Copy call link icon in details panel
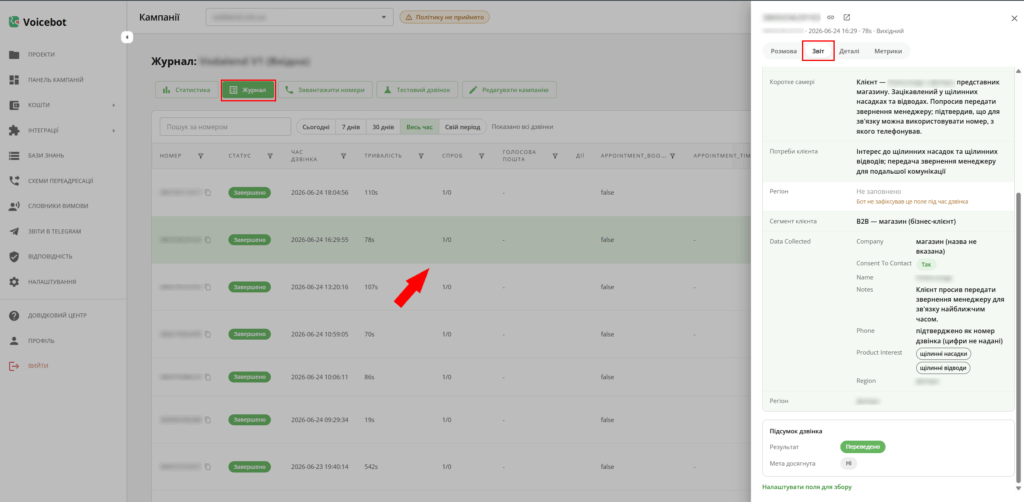Image resolution: width=1024 pixels, height=502 pixels. click(831, 18)
